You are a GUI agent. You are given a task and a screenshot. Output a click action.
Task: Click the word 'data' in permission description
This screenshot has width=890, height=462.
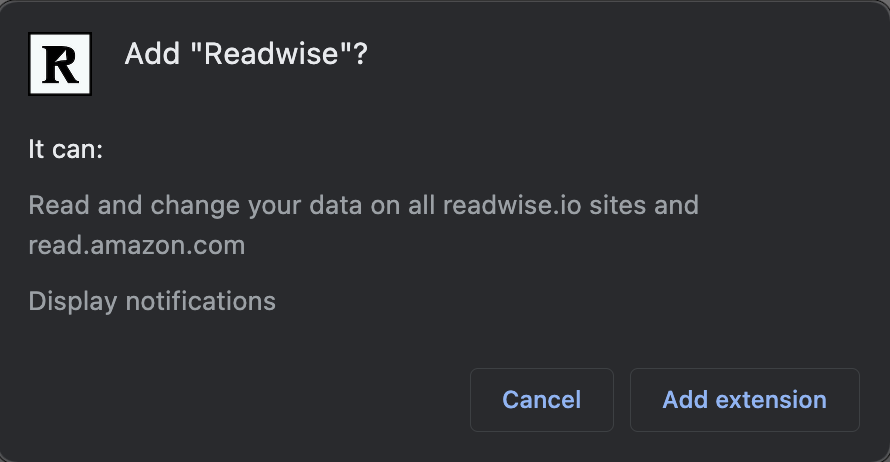point(335,205)
